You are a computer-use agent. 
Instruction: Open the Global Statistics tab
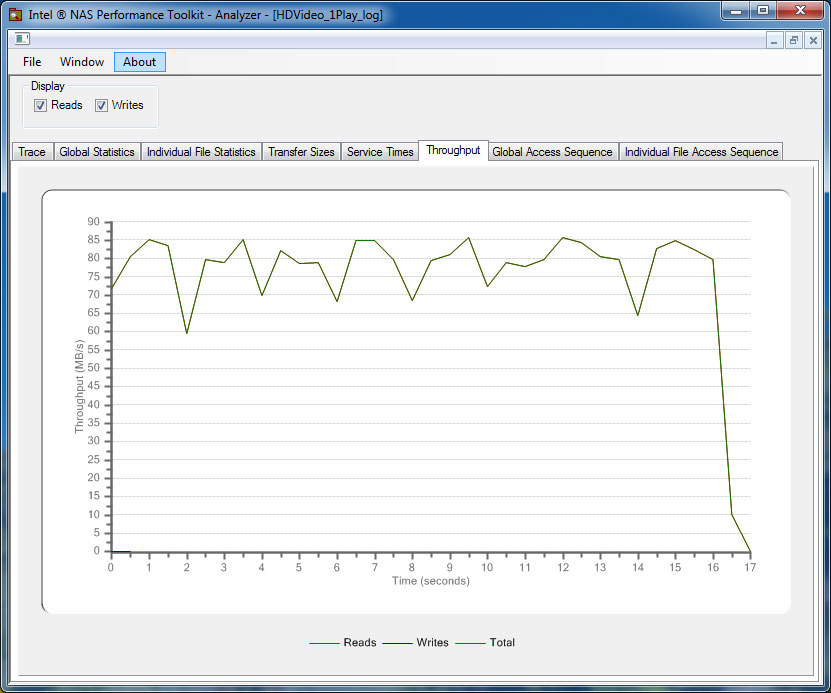click(97, 152)
